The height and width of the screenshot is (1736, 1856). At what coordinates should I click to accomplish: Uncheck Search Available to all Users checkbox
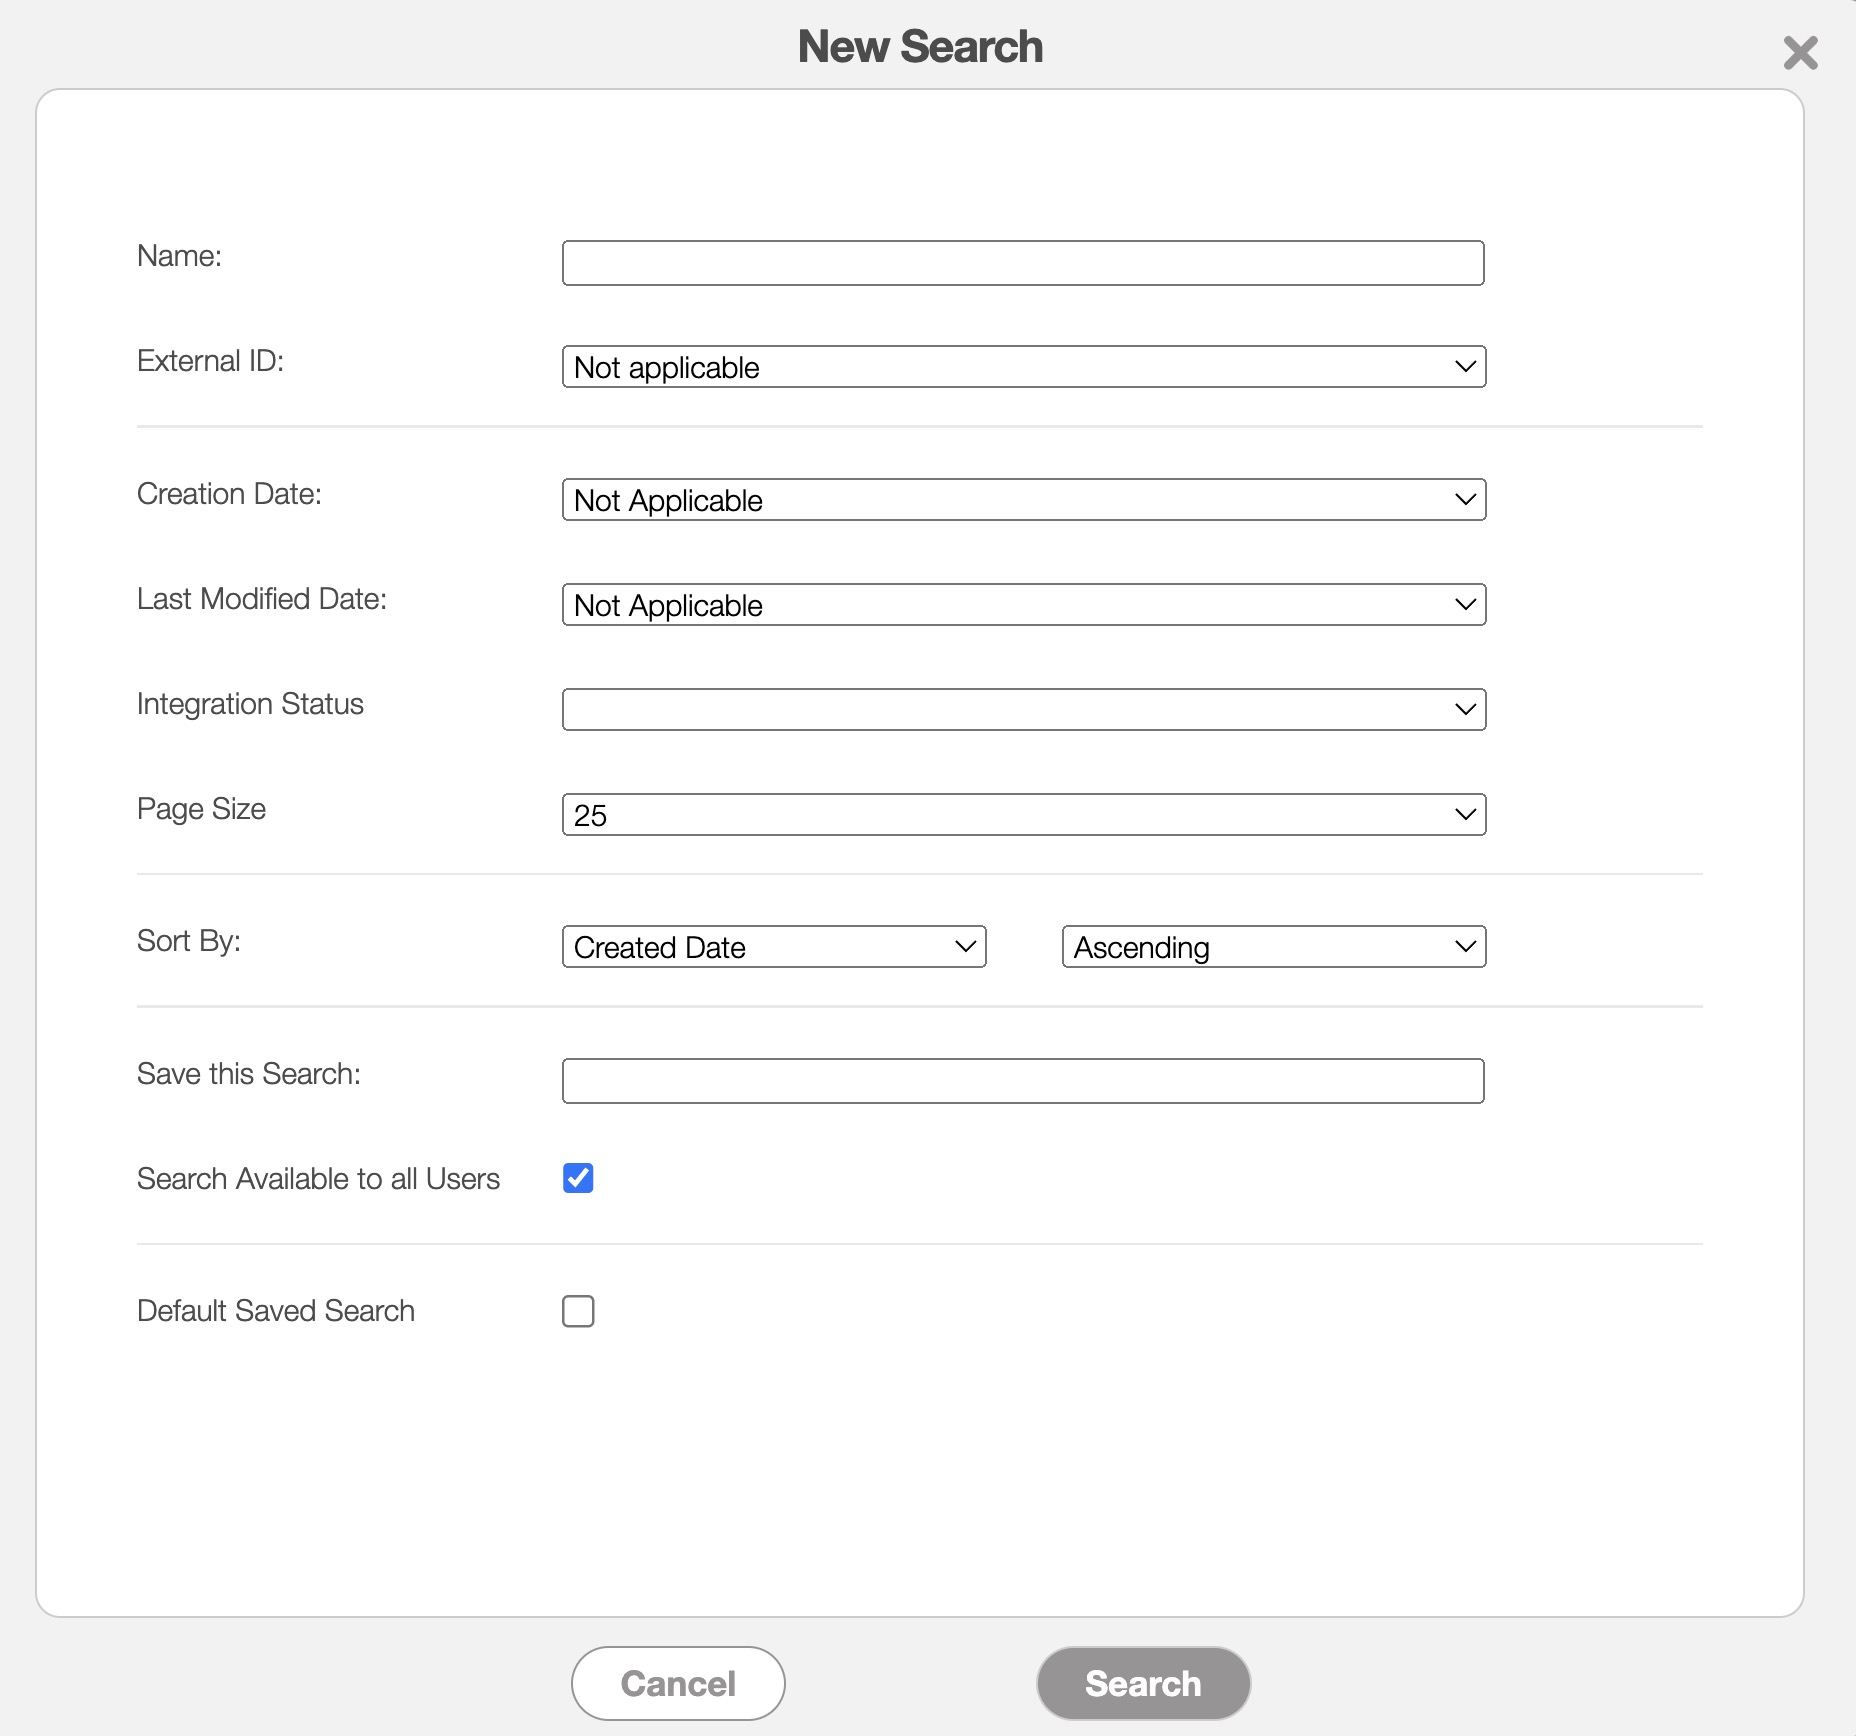pyautogui.click(x=578, y=1178)
